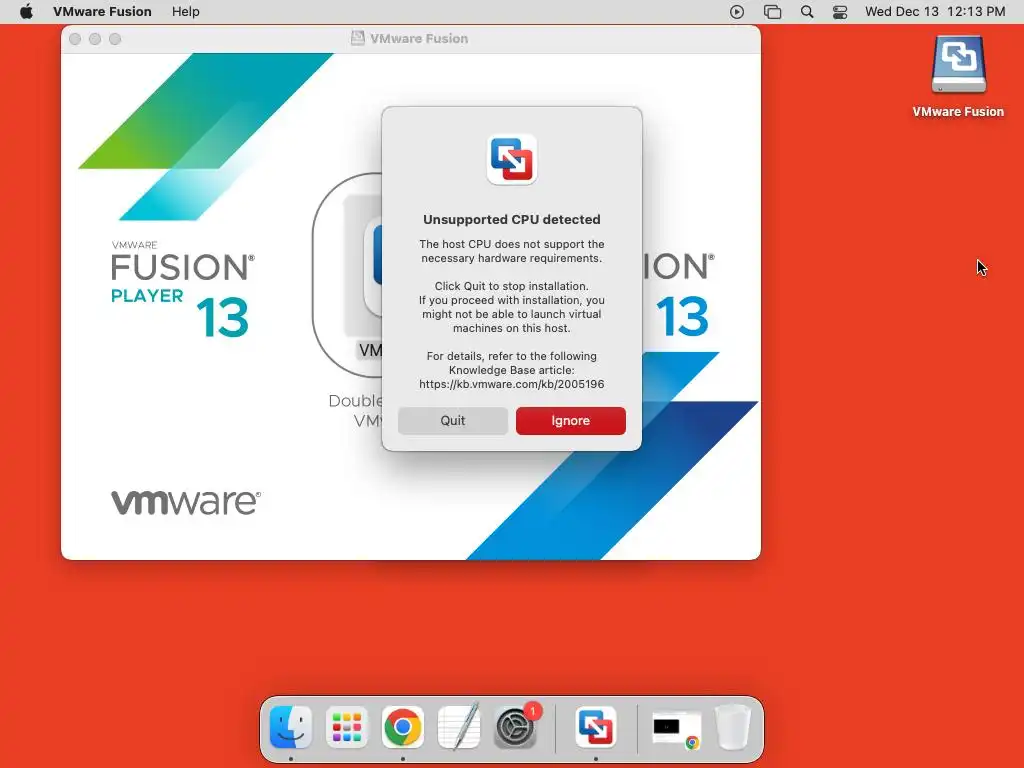Click the play-circle status icon in the menu bar
1024x768 pixels.
click(x=737, y=12)
